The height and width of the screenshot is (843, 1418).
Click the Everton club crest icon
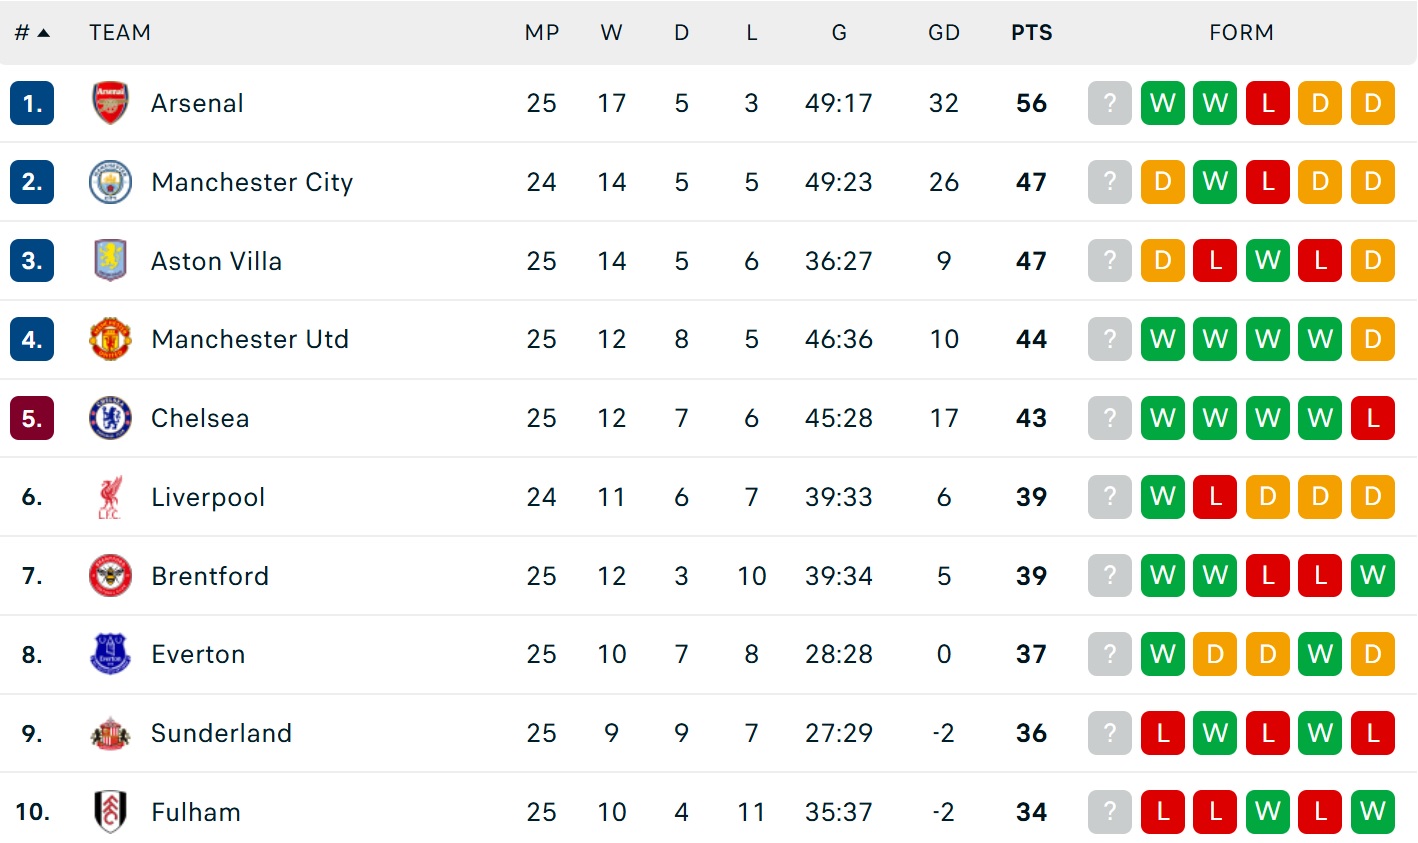coord(110,654)
